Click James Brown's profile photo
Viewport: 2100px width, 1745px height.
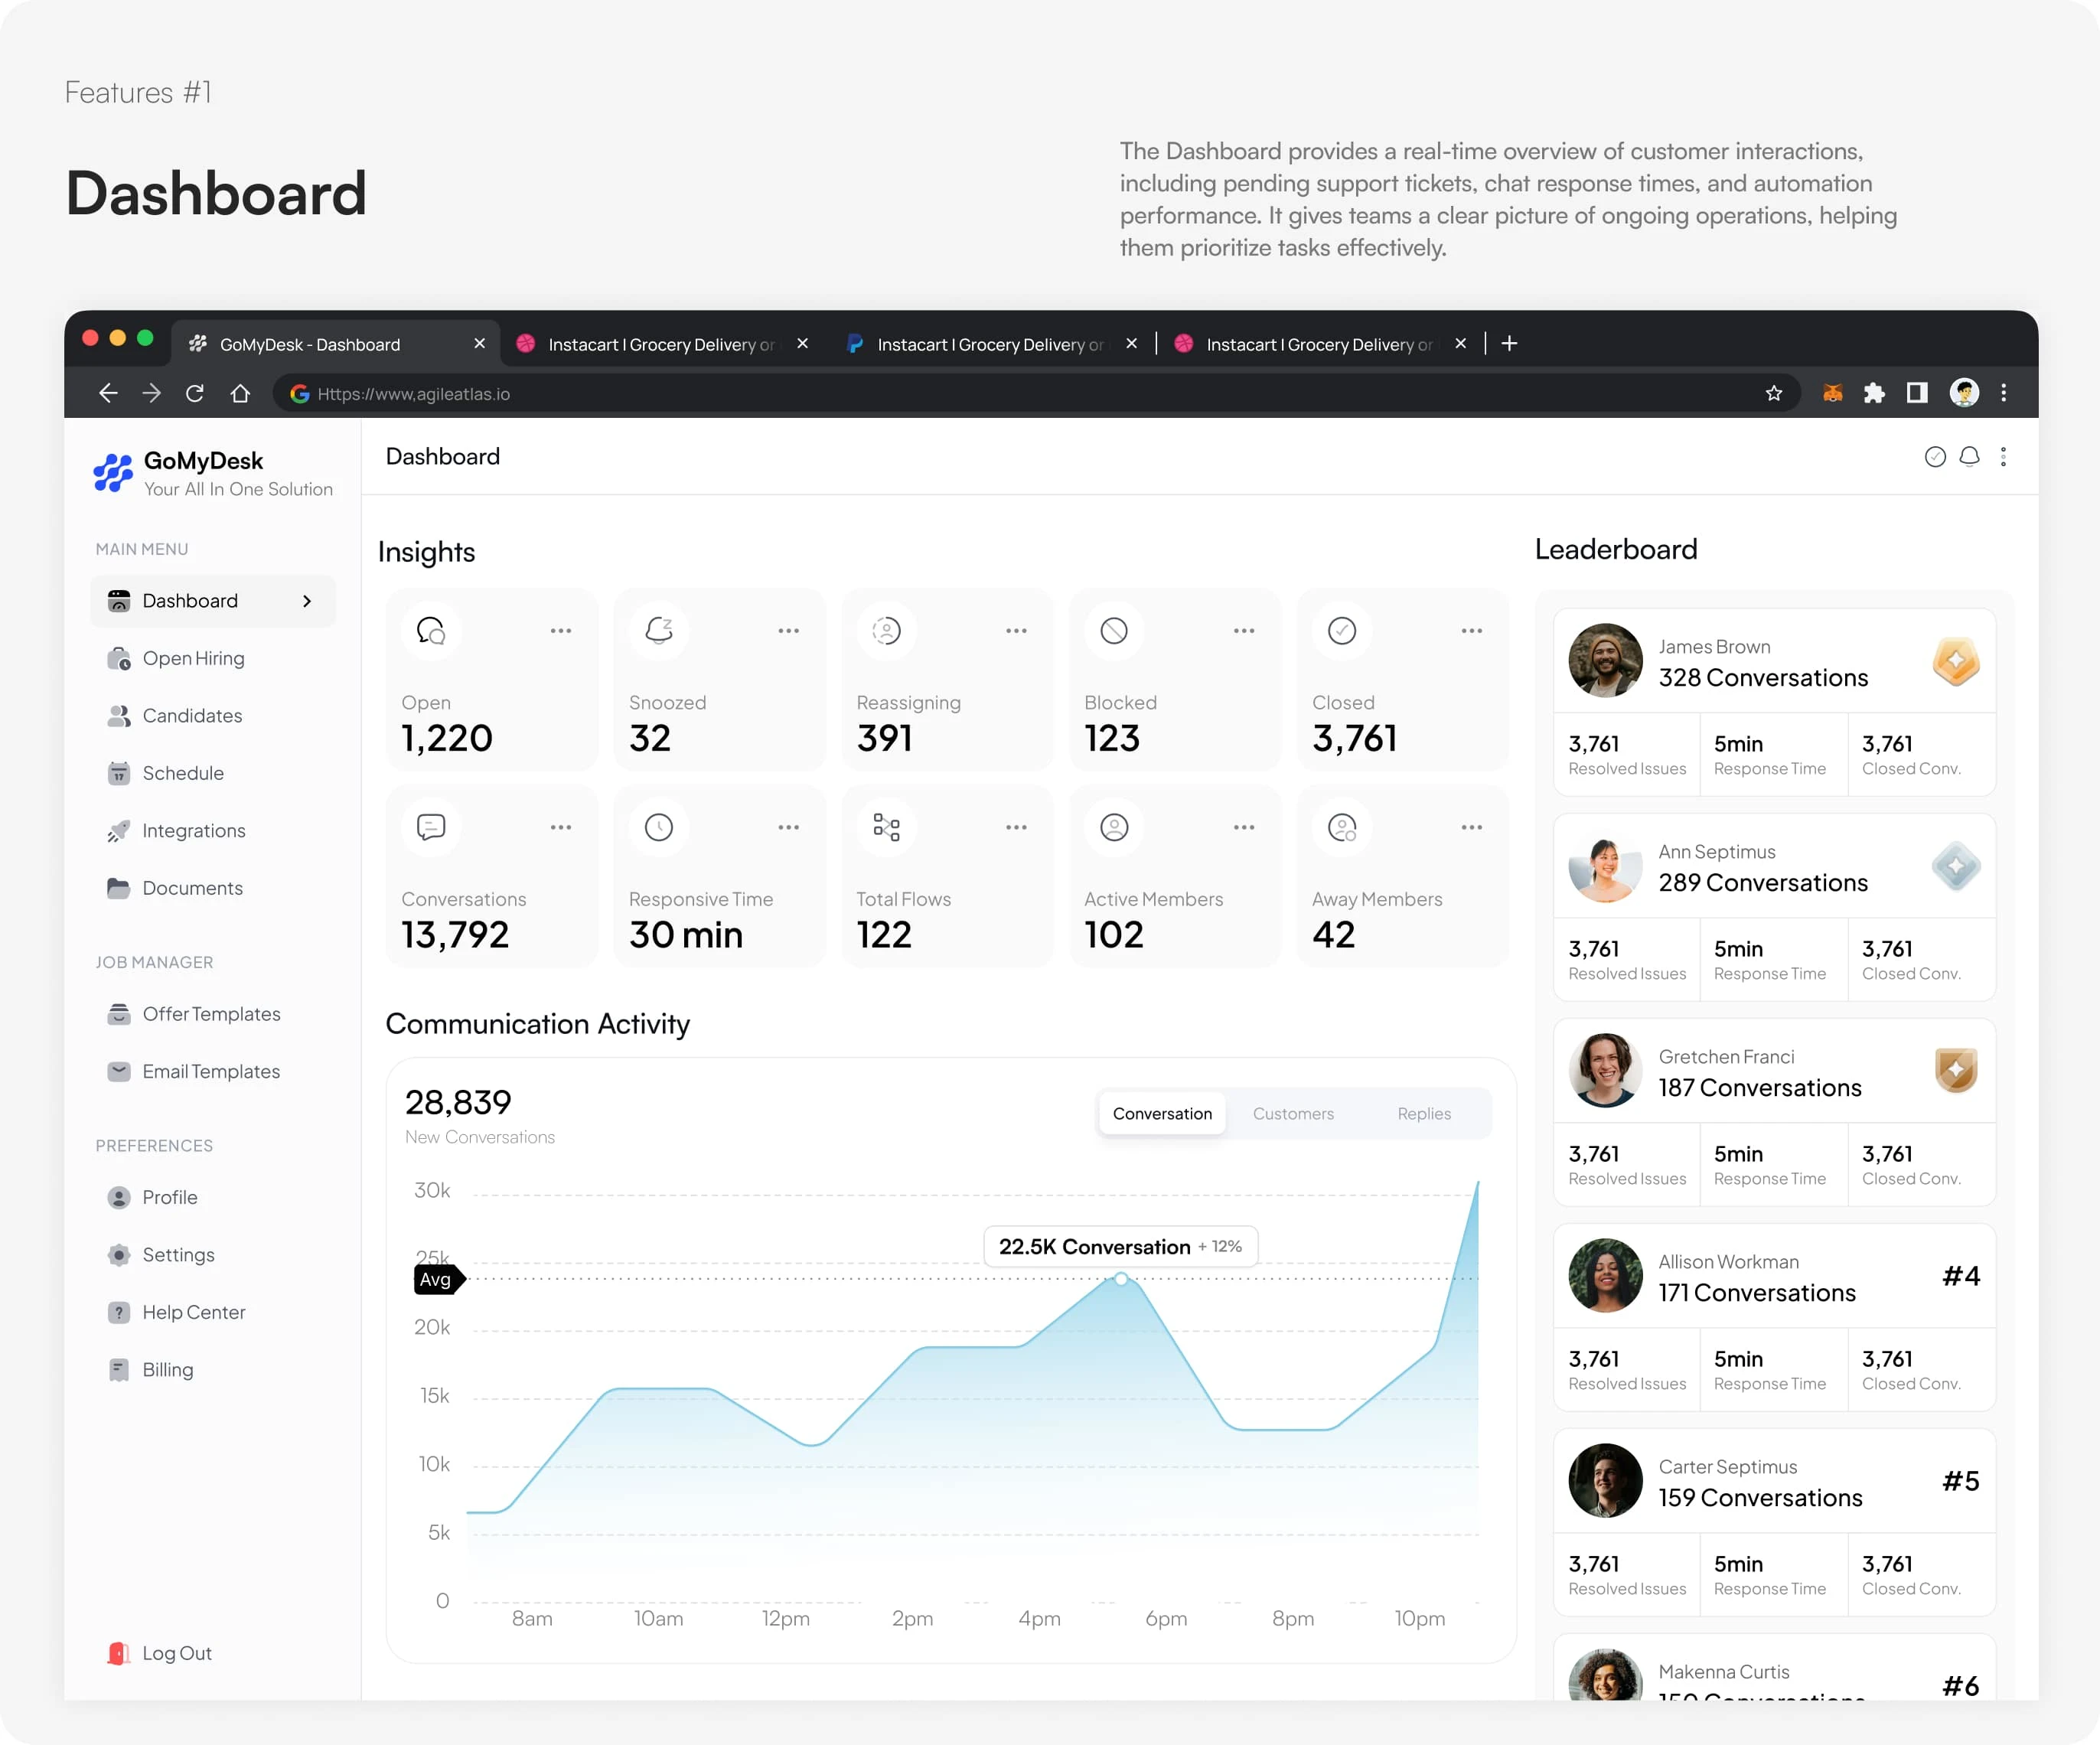coord(1605,660)
